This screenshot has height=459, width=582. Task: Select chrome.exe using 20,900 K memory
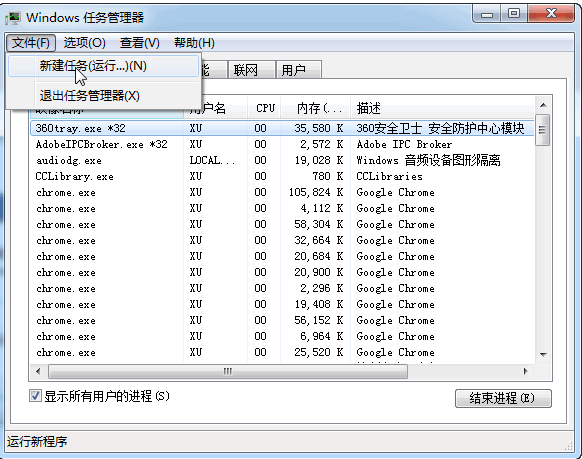(282, 272)
